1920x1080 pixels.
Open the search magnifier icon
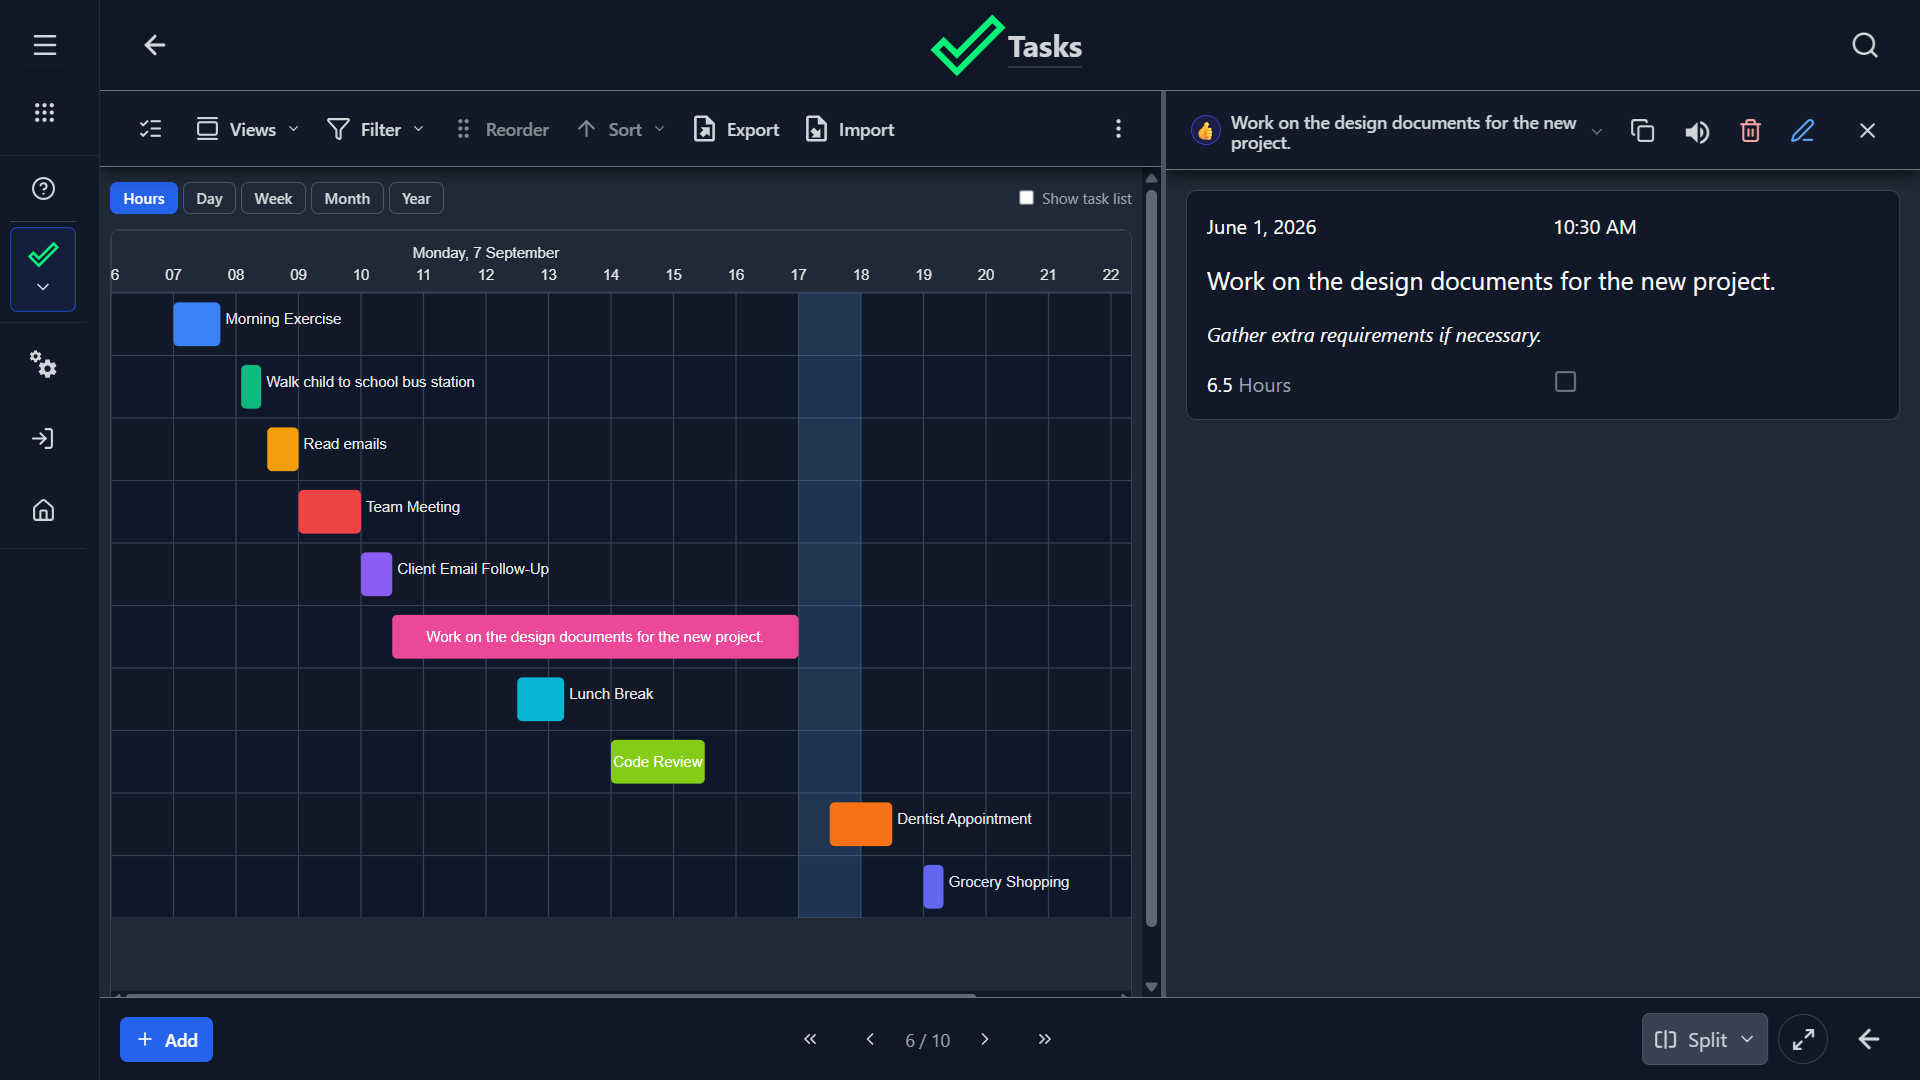pos(1864,45)
